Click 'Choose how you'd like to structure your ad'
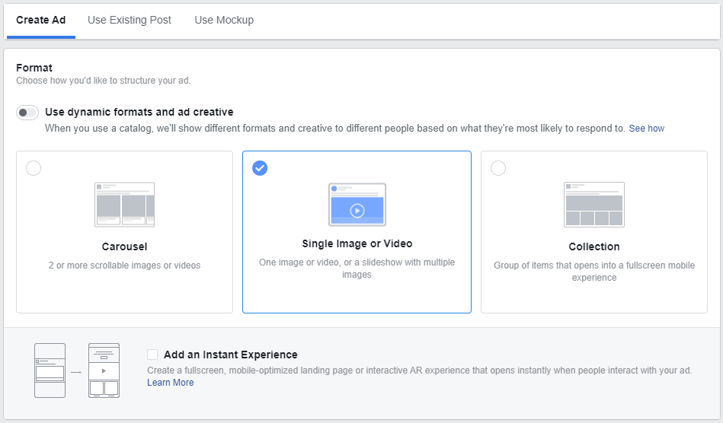This screenshot has height=423, width=723. [x=103, y=81]
